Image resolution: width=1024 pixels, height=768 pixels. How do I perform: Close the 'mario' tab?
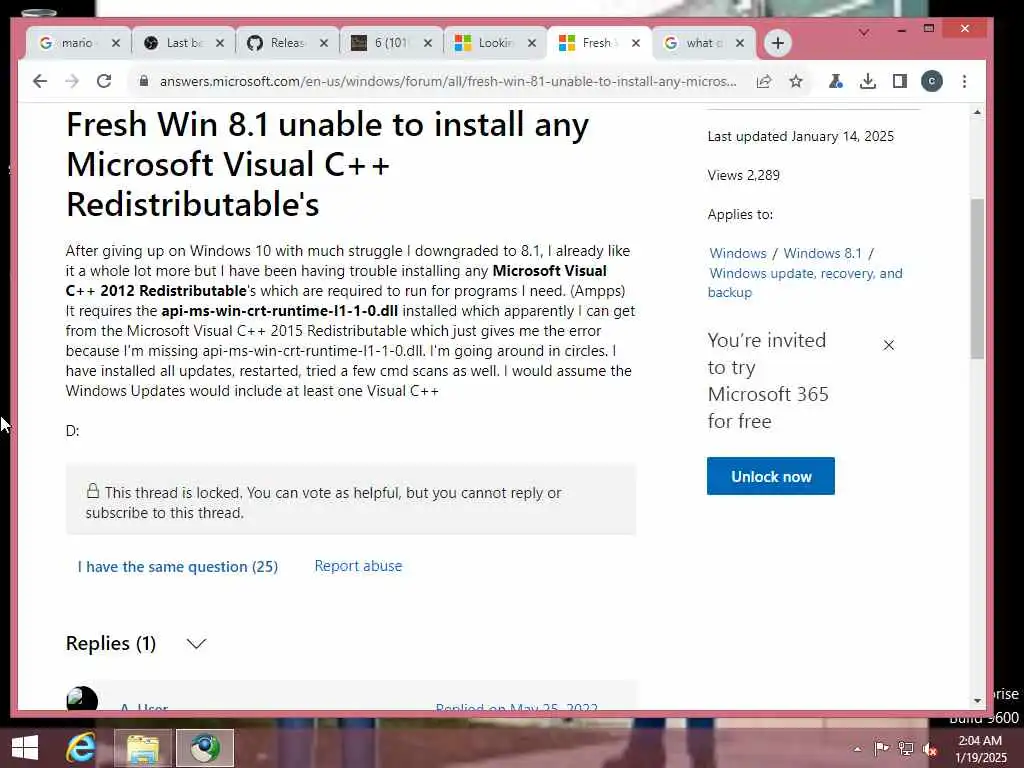pyautogui.click(x=116, y=43)
